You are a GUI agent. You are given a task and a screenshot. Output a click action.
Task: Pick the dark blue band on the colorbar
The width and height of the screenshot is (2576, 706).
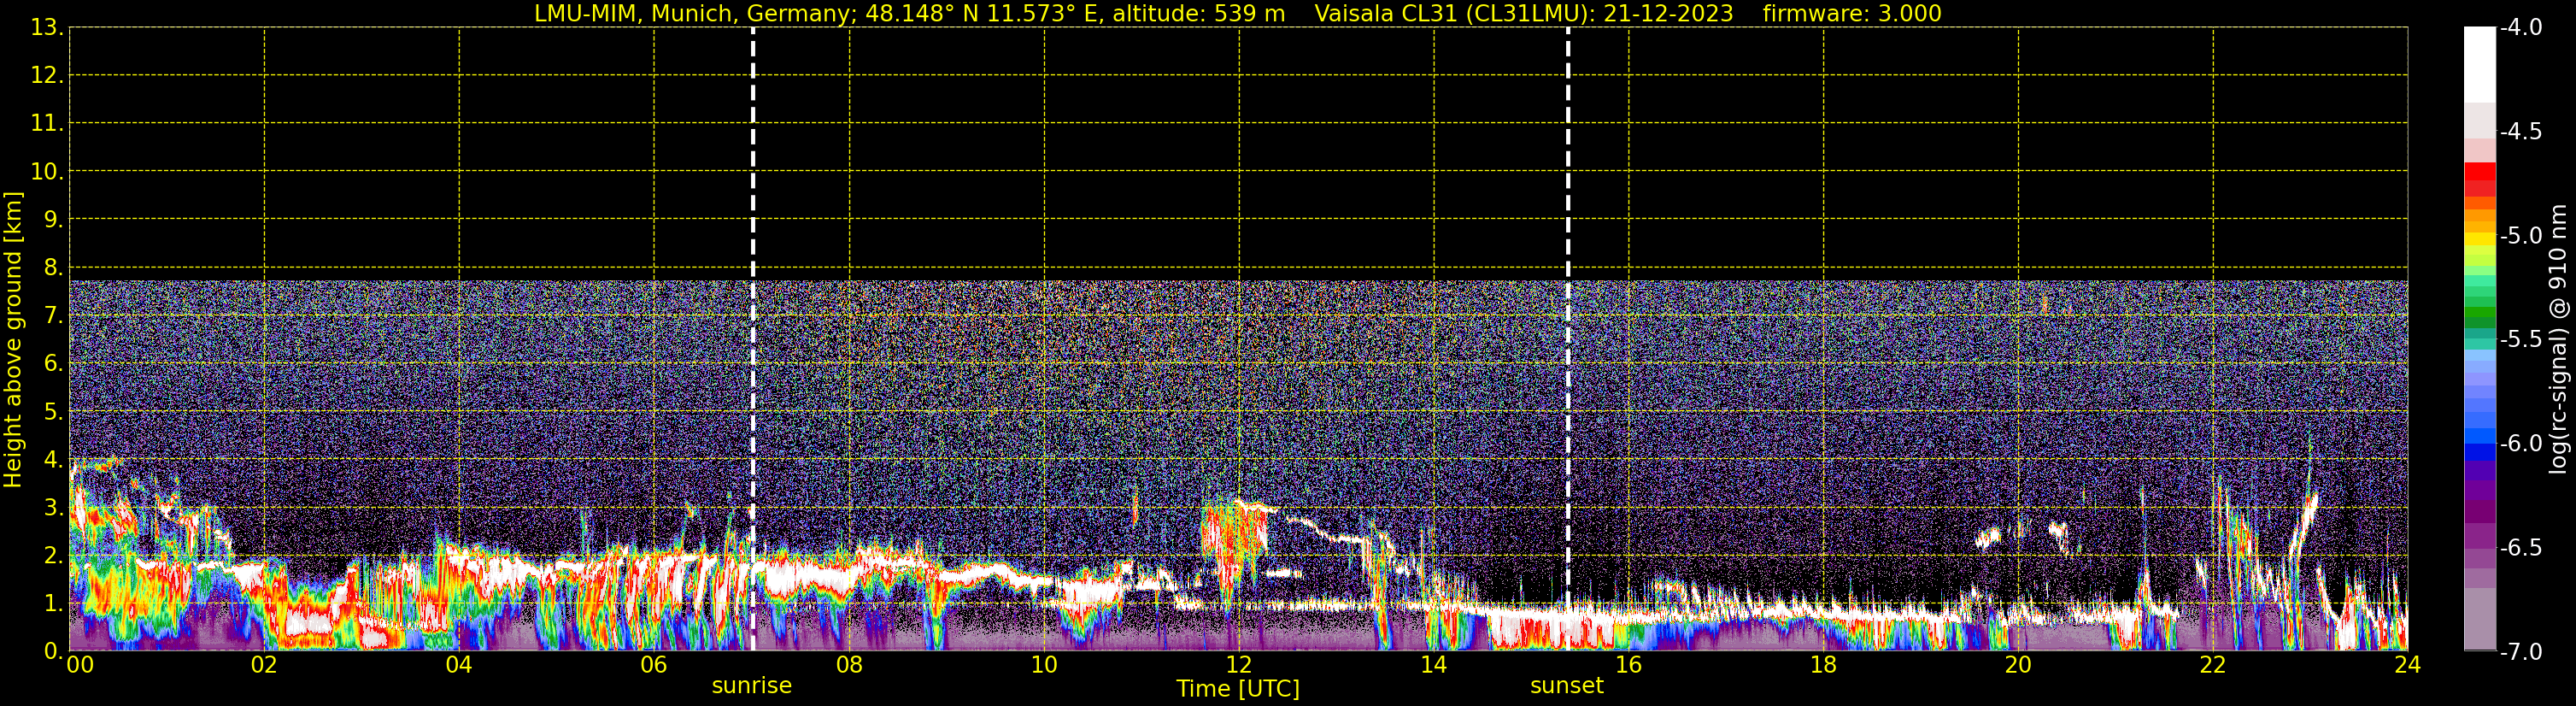click(x=2479, y=450)
